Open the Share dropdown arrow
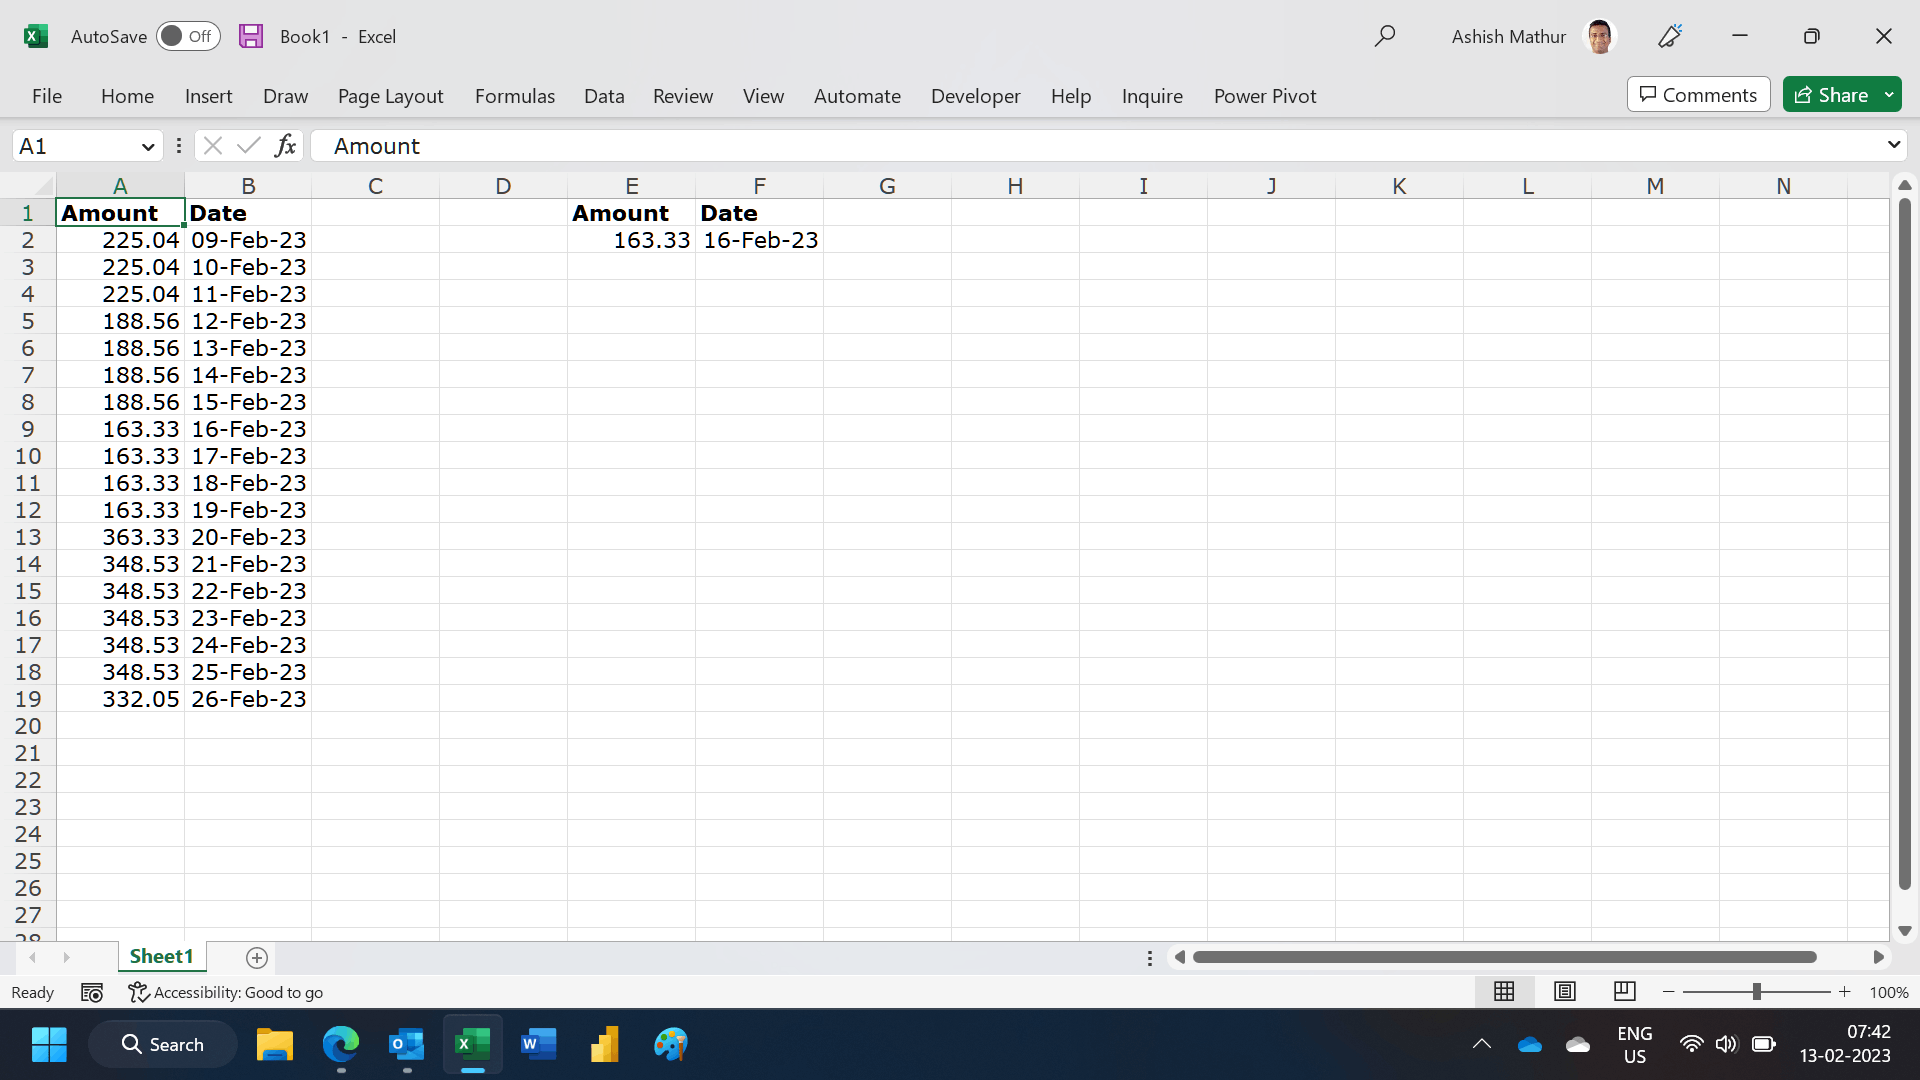Screen dimensions: 1920x1080 (1889, 95)
